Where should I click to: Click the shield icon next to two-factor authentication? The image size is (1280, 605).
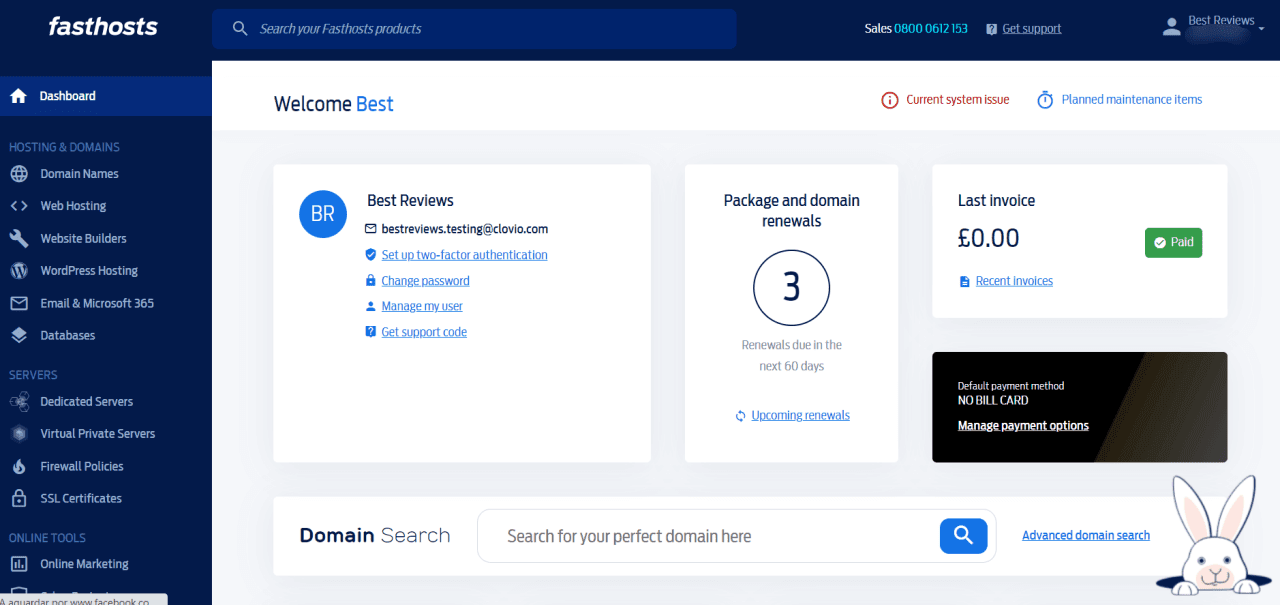370,255
